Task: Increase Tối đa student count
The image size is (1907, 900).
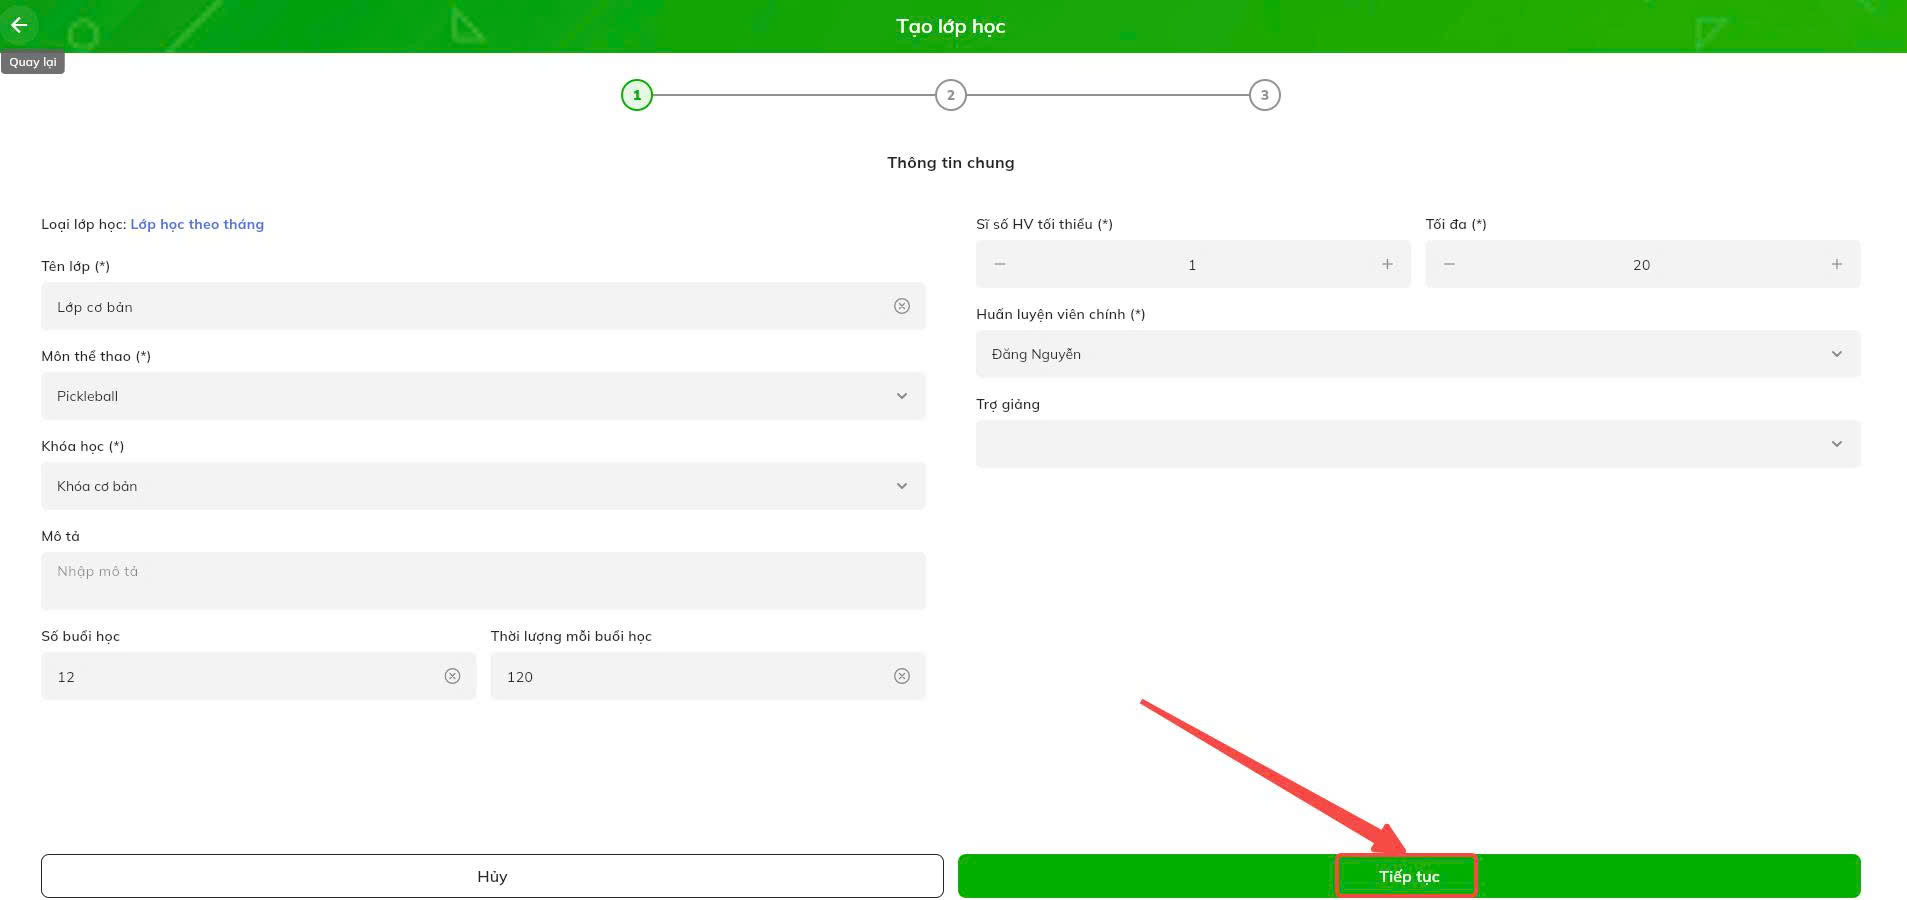Action: (1836, 264)
